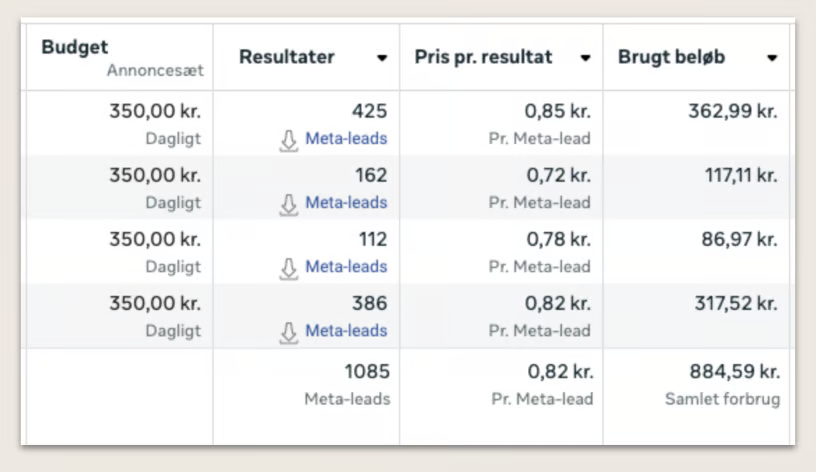Open the Meta-leads link under 425
Image resolution: width=816 pixels, height=472 pixels.
tap(346, 139)
